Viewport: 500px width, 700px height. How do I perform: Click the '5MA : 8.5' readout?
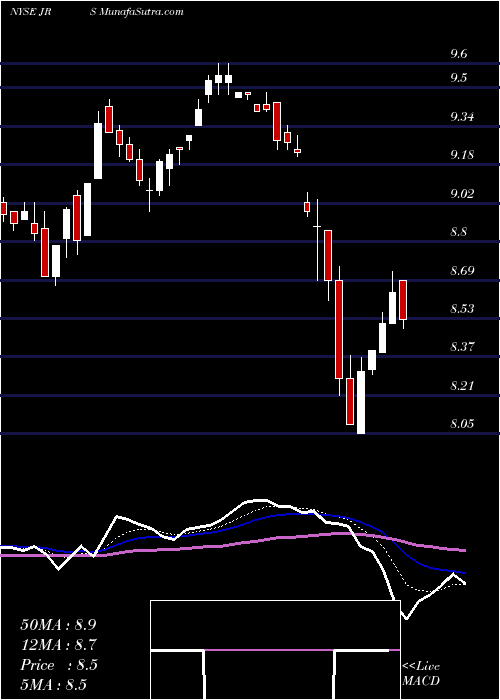click(53, 685)
